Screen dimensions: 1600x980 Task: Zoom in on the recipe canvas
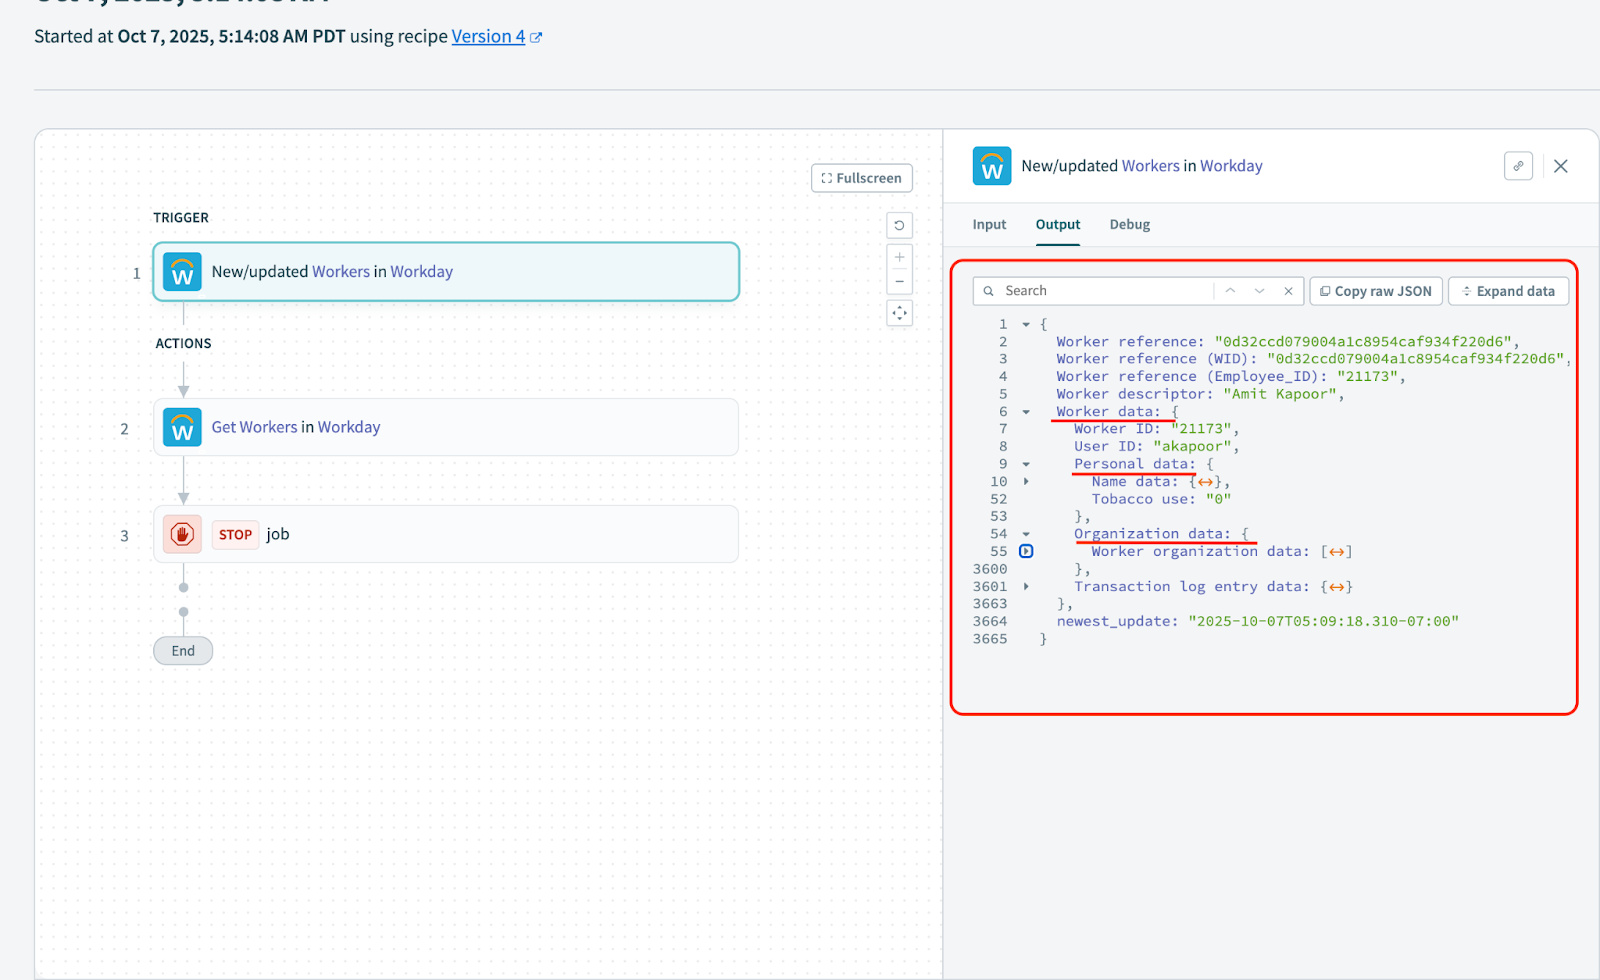(899, 257)
